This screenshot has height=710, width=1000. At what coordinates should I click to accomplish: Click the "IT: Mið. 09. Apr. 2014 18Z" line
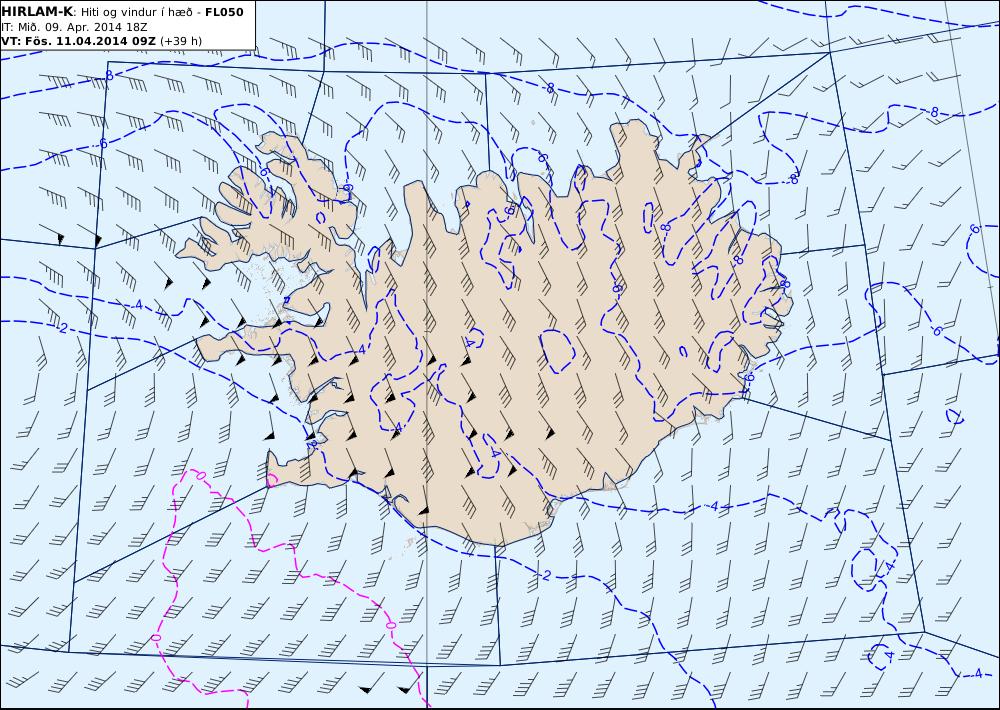[x=75, y=27]
